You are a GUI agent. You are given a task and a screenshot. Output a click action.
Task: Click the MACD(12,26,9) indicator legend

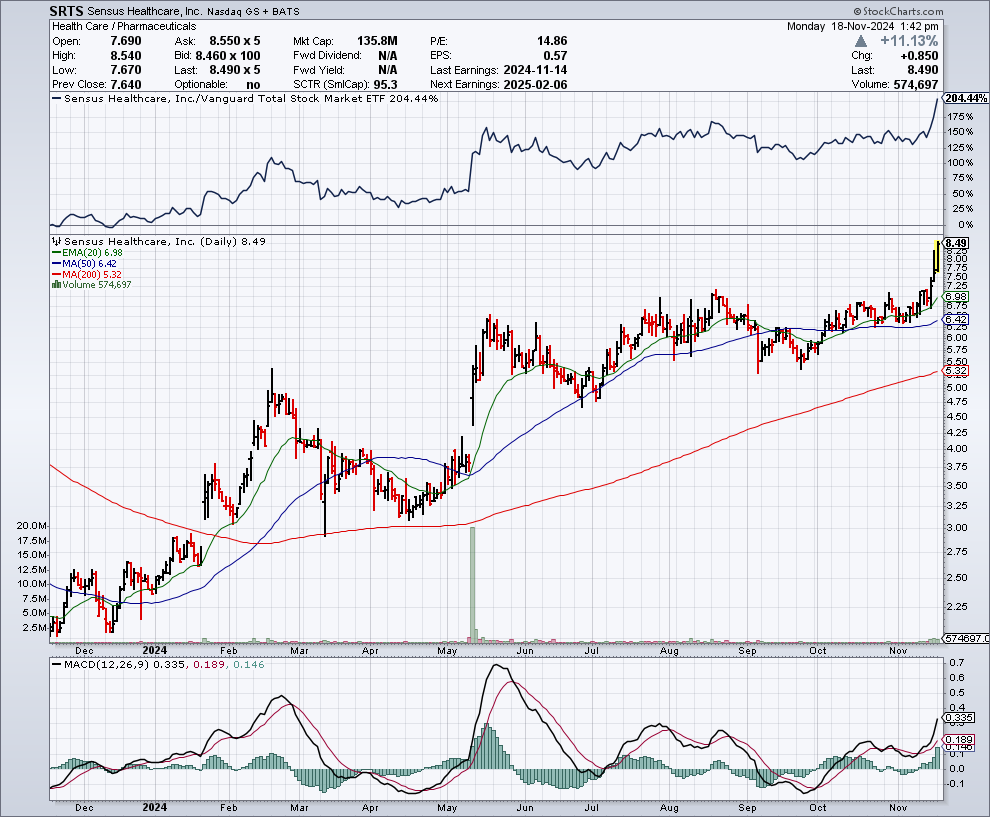(158, 665)
